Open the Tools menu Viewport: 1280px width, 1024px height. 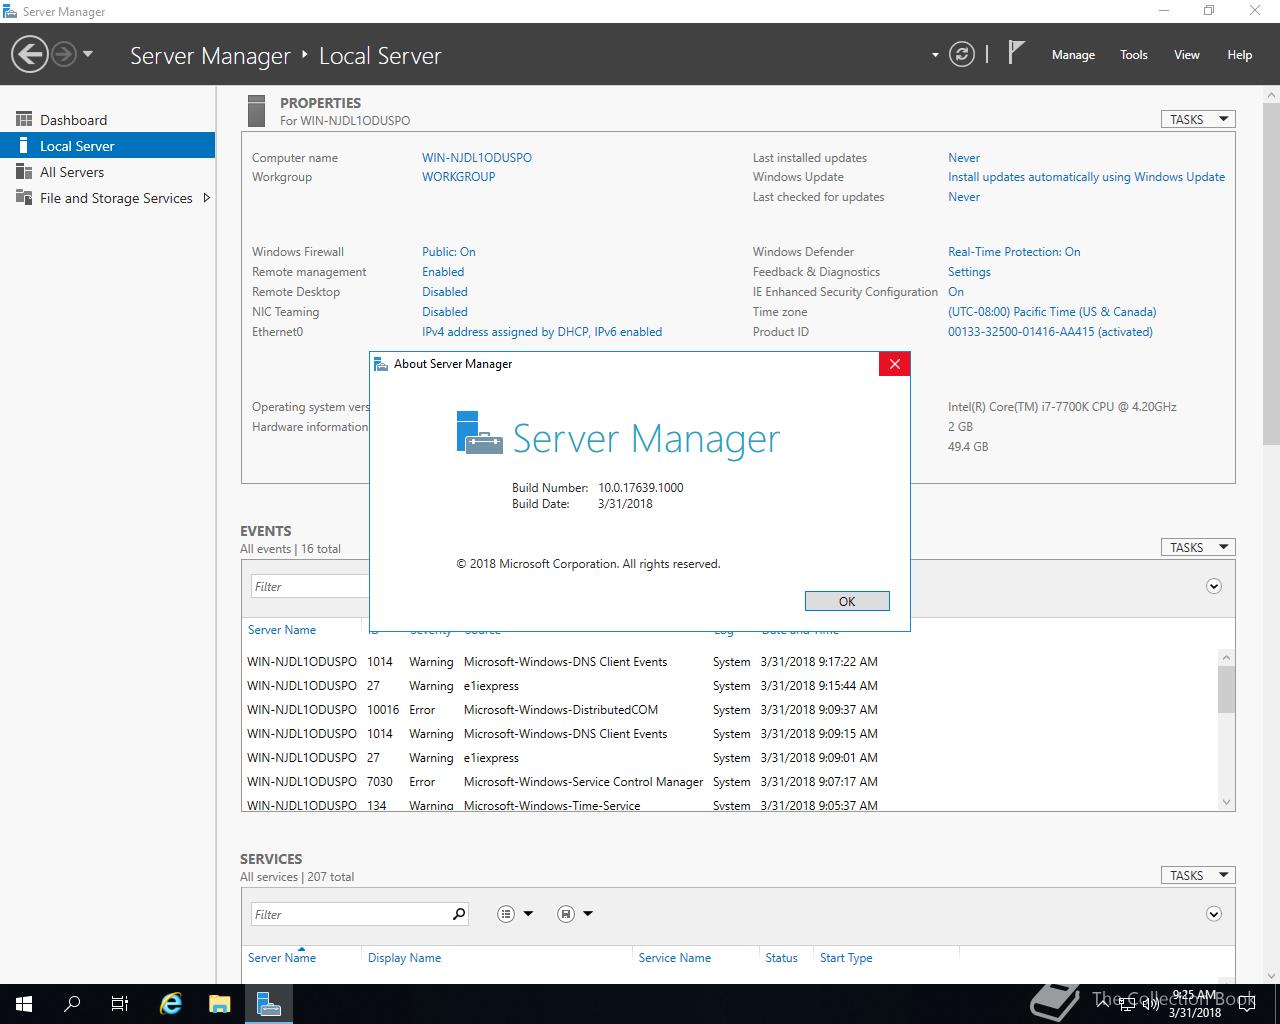(x=1134, y=55)
